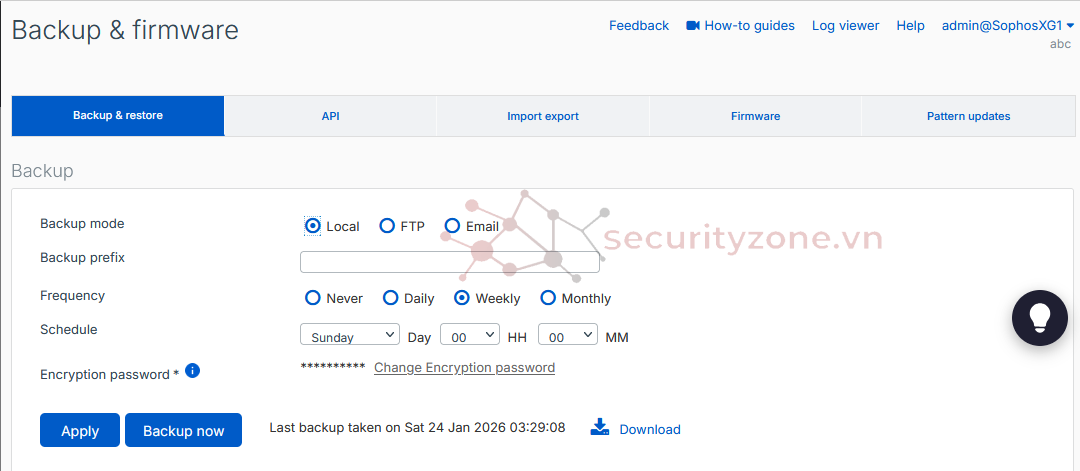Viewport: 1080px width, 471px height.
Task: Open the minutes MM dropdown
Action: click(x=568, y=336)
